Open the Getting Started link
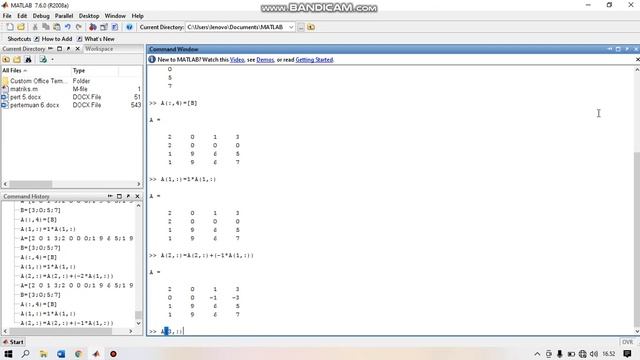This screenshot has width=640, height=360. point(314,60)
